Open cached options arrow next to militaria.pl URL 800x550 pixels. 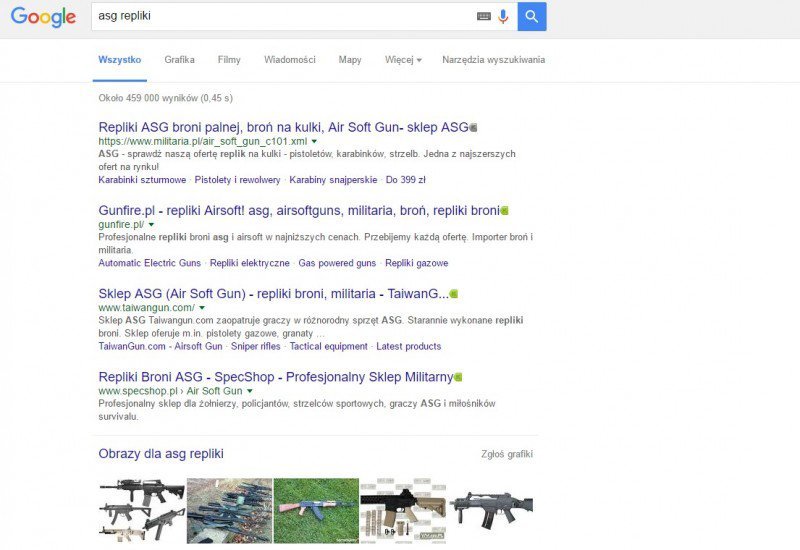(314, 141)
